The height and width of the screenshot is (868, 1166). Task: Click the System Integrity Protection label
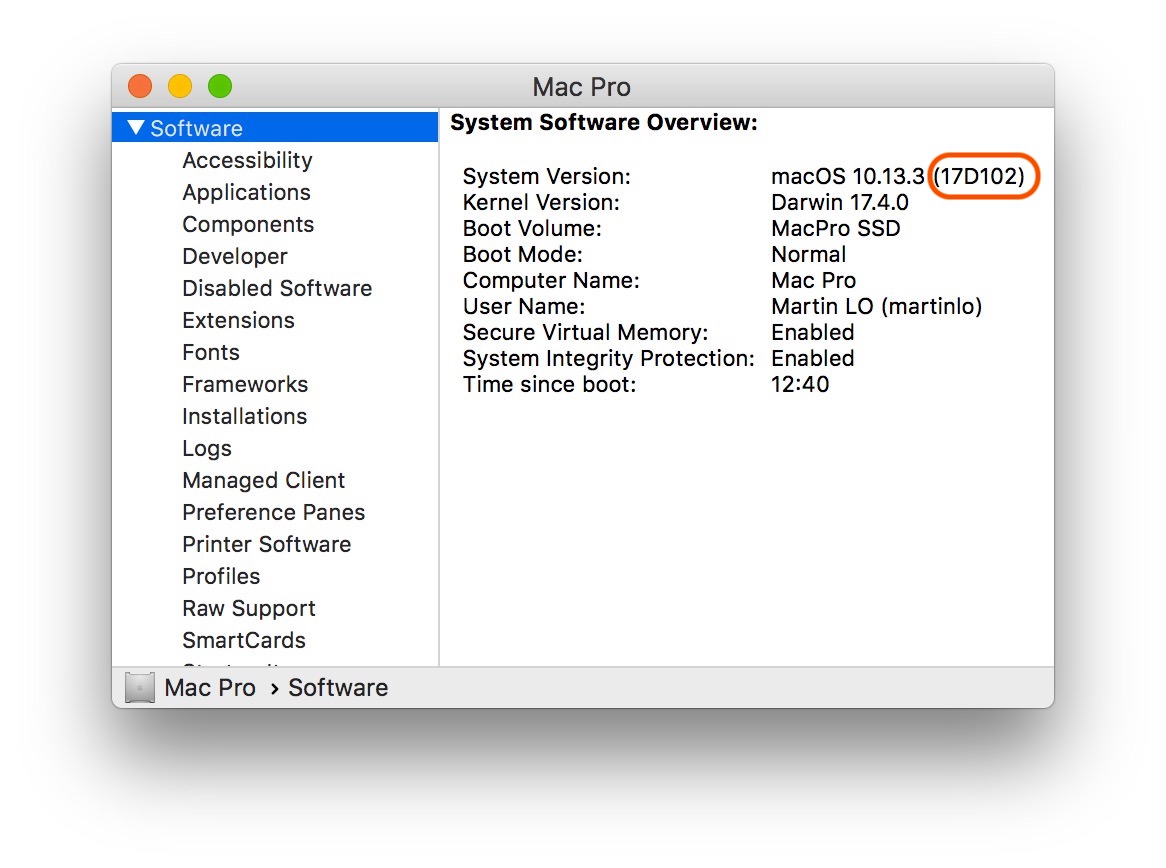608,359
